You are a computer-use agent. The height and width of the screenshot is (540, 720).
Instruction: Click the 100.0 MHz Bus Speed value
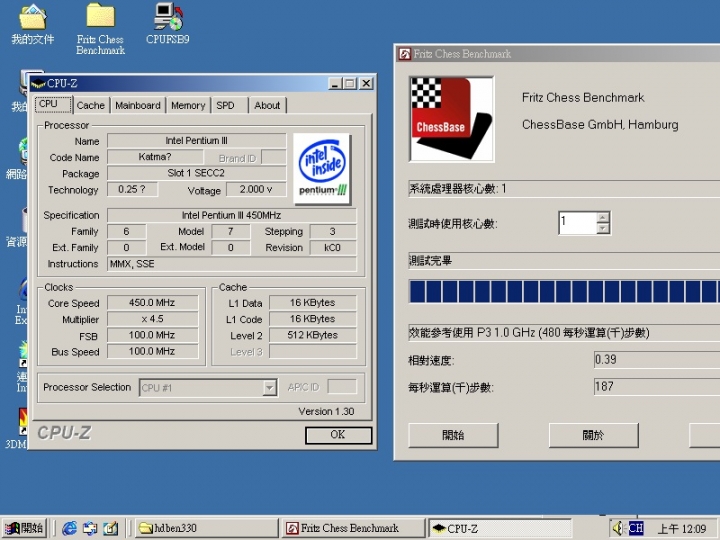[x=152, y=351]
